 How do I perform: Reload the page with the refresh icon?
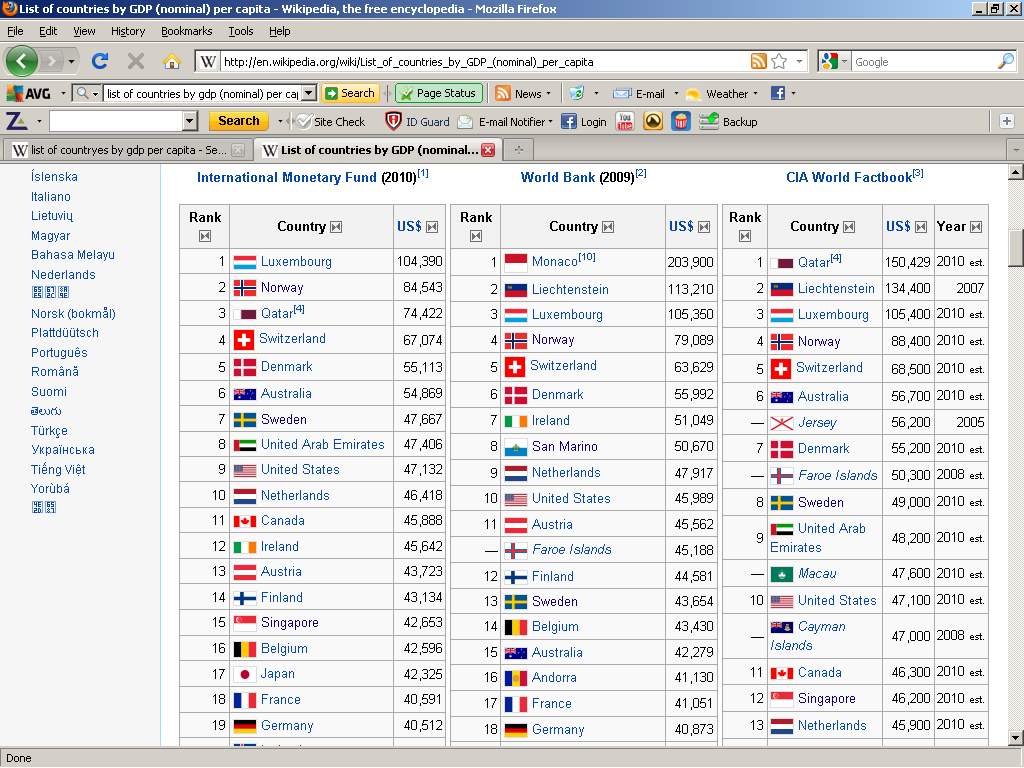100,61
